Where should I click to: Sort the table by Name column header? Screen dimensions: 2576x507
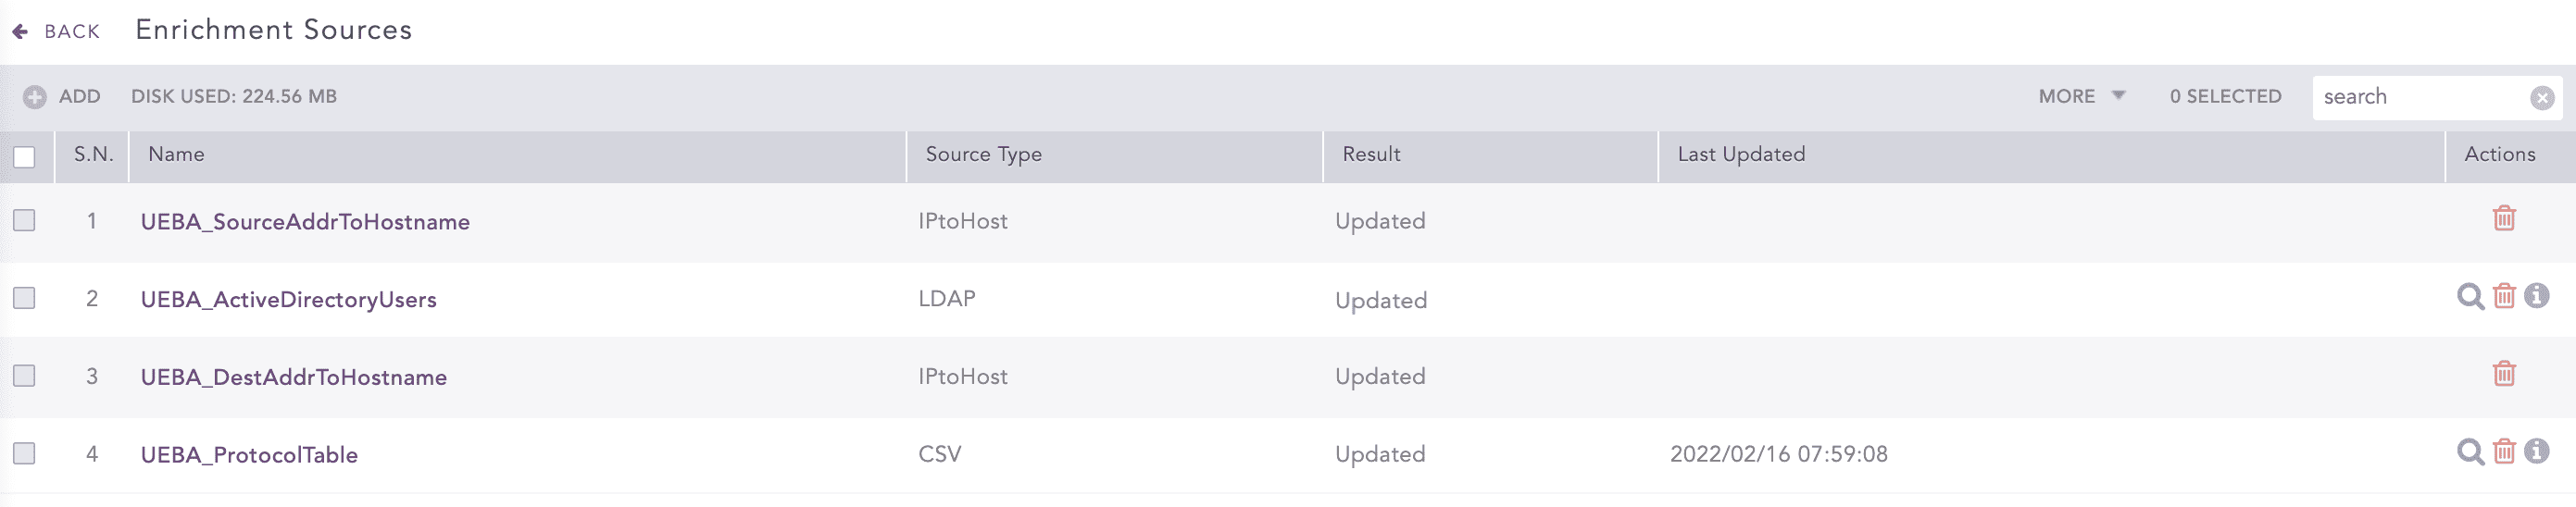(x=176, y=155)
